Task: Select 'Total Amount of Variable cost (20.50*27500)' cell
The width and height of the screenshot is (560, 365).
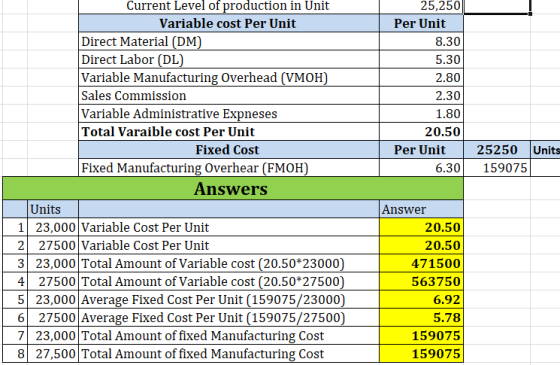Action: pos(229,281)
